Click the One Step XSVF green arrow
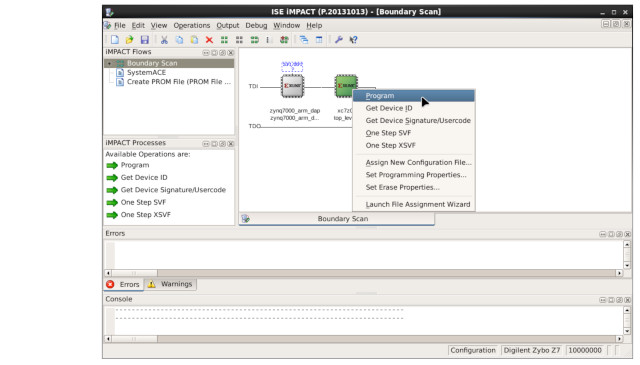Image resolution: width=640 pixels, height=365 pixels. pyautogui.click(x=112, y=215)
